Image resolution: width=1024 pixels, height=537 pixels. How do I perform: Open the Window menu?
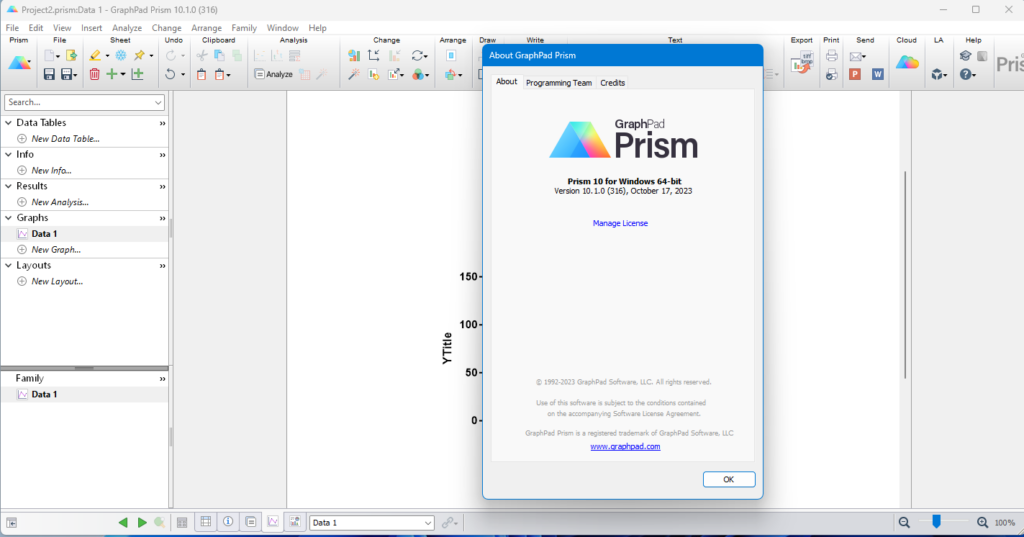pyautogui.click(x=282, y=28)
